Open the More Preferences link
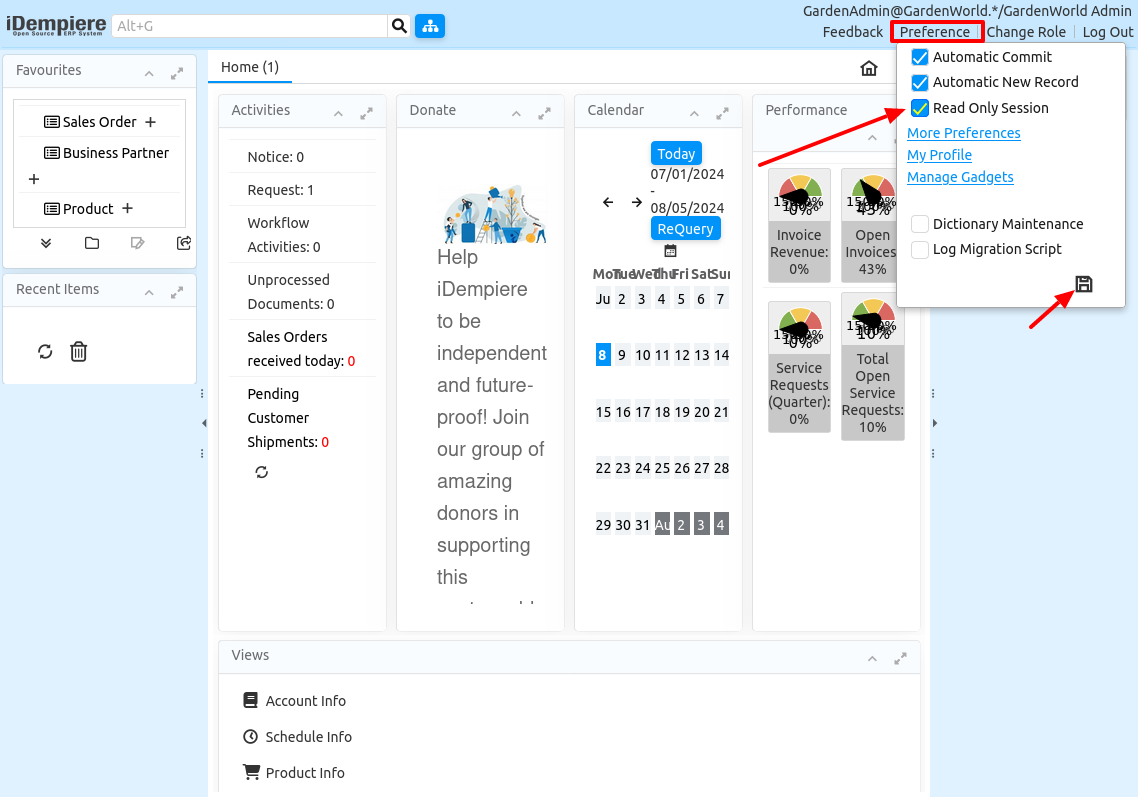1138x797 pixels. (x=963, y=133)
